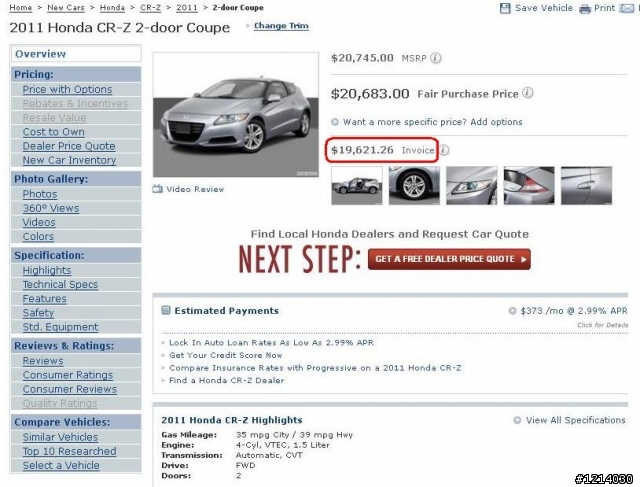Click the arrow beside View All Specifications
Screen dimensions: 640x487
tap(517, 420)
